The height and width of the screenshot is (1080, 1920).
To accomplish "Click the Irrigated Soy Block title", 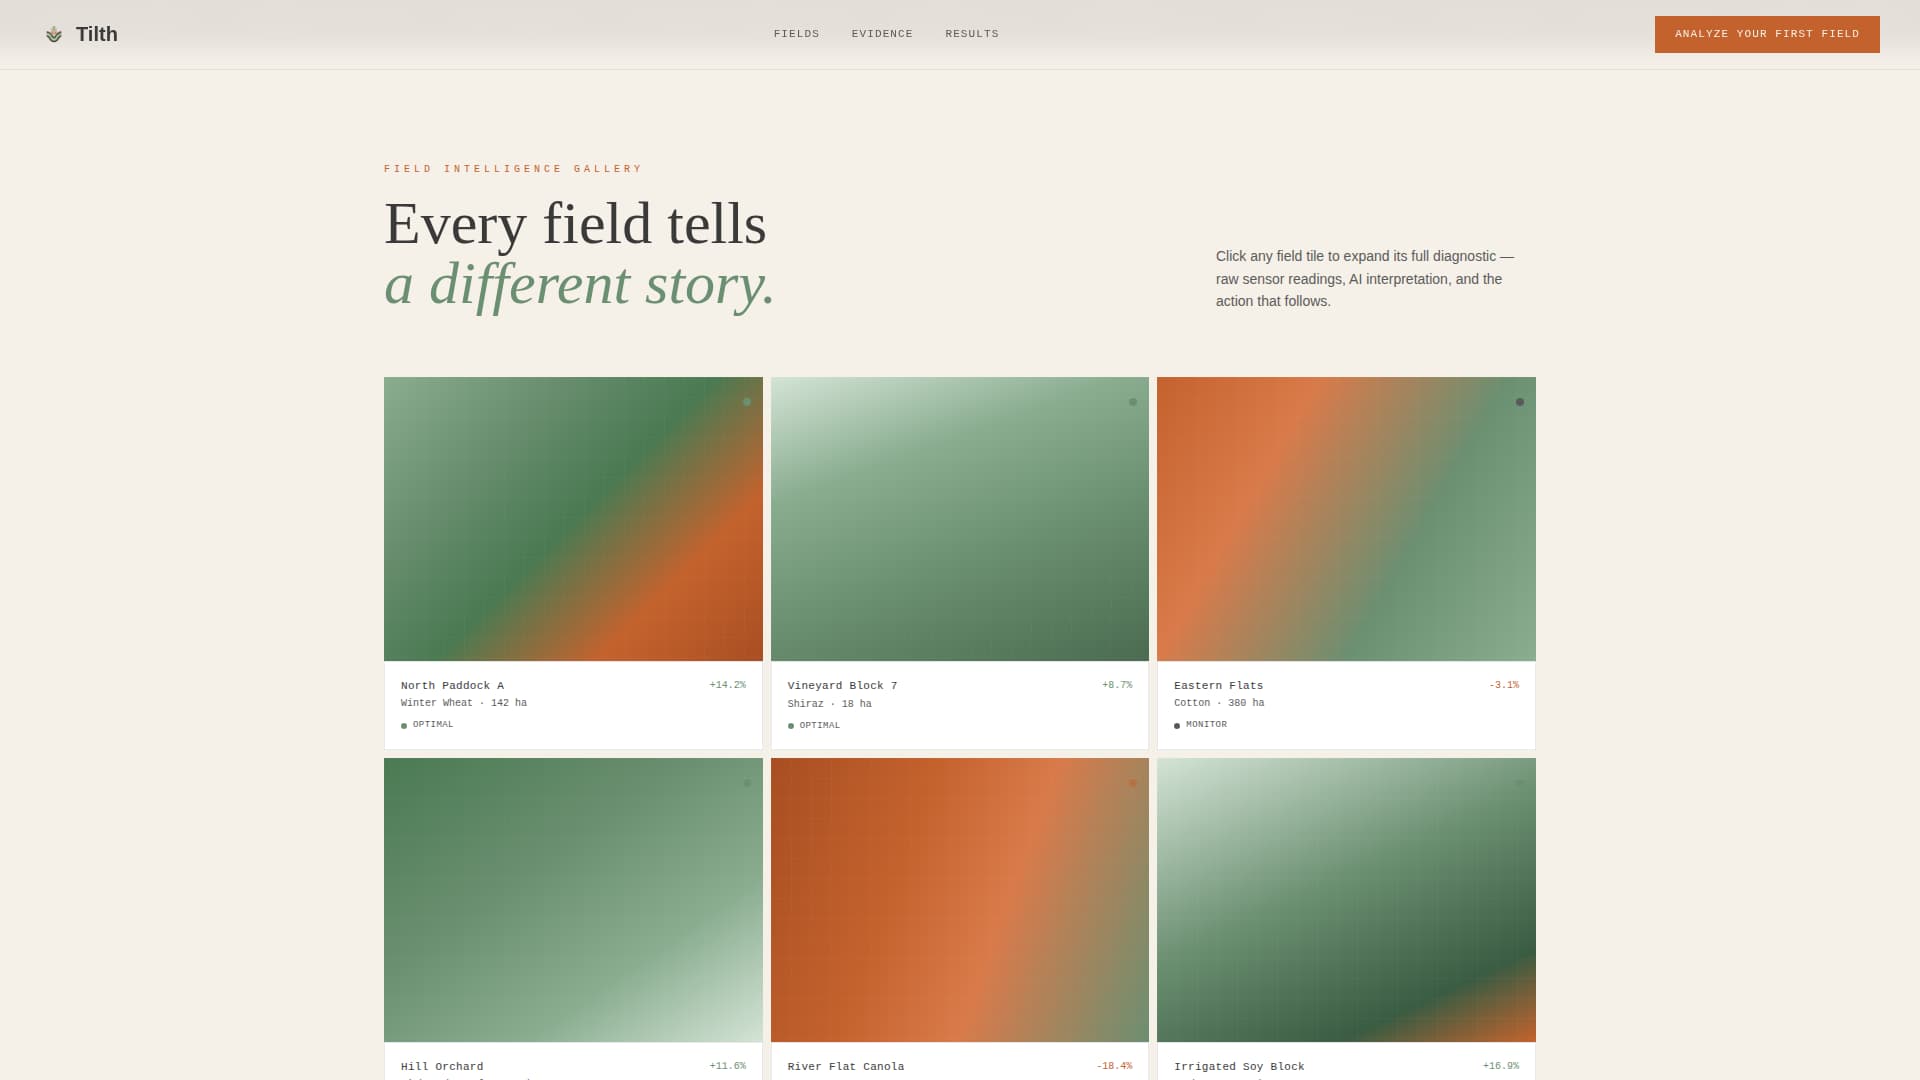I will tap(1239, 1067).
